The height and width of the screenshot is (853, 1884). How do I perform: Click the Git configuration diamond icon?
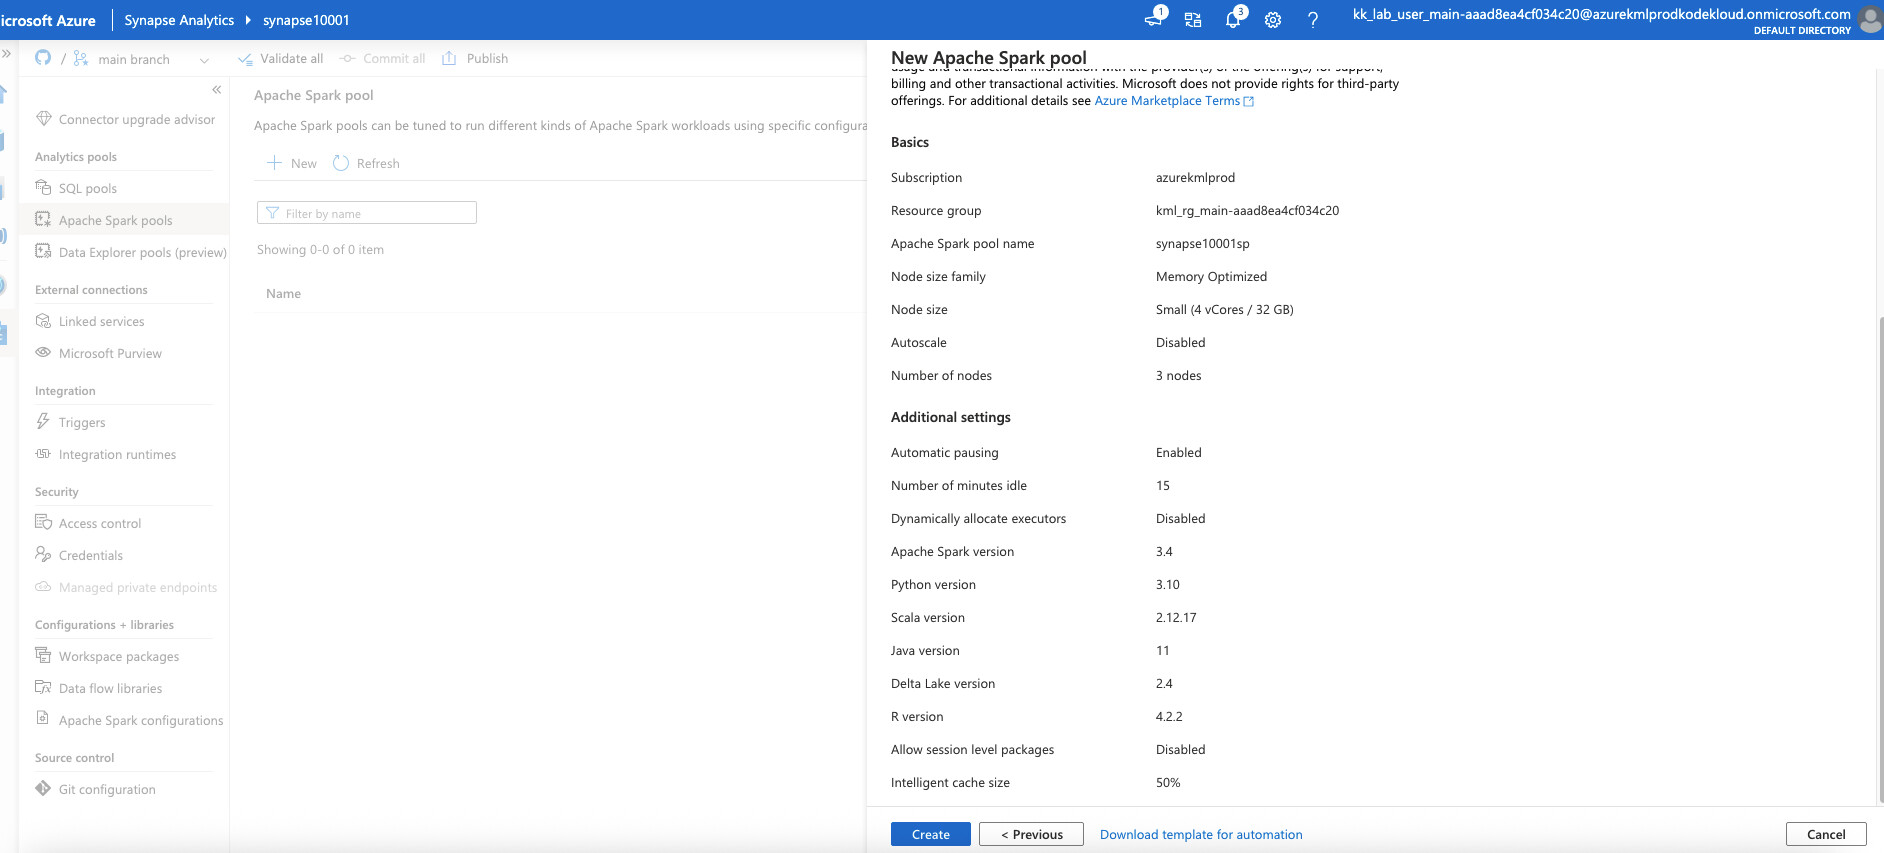tap(43, 788)
